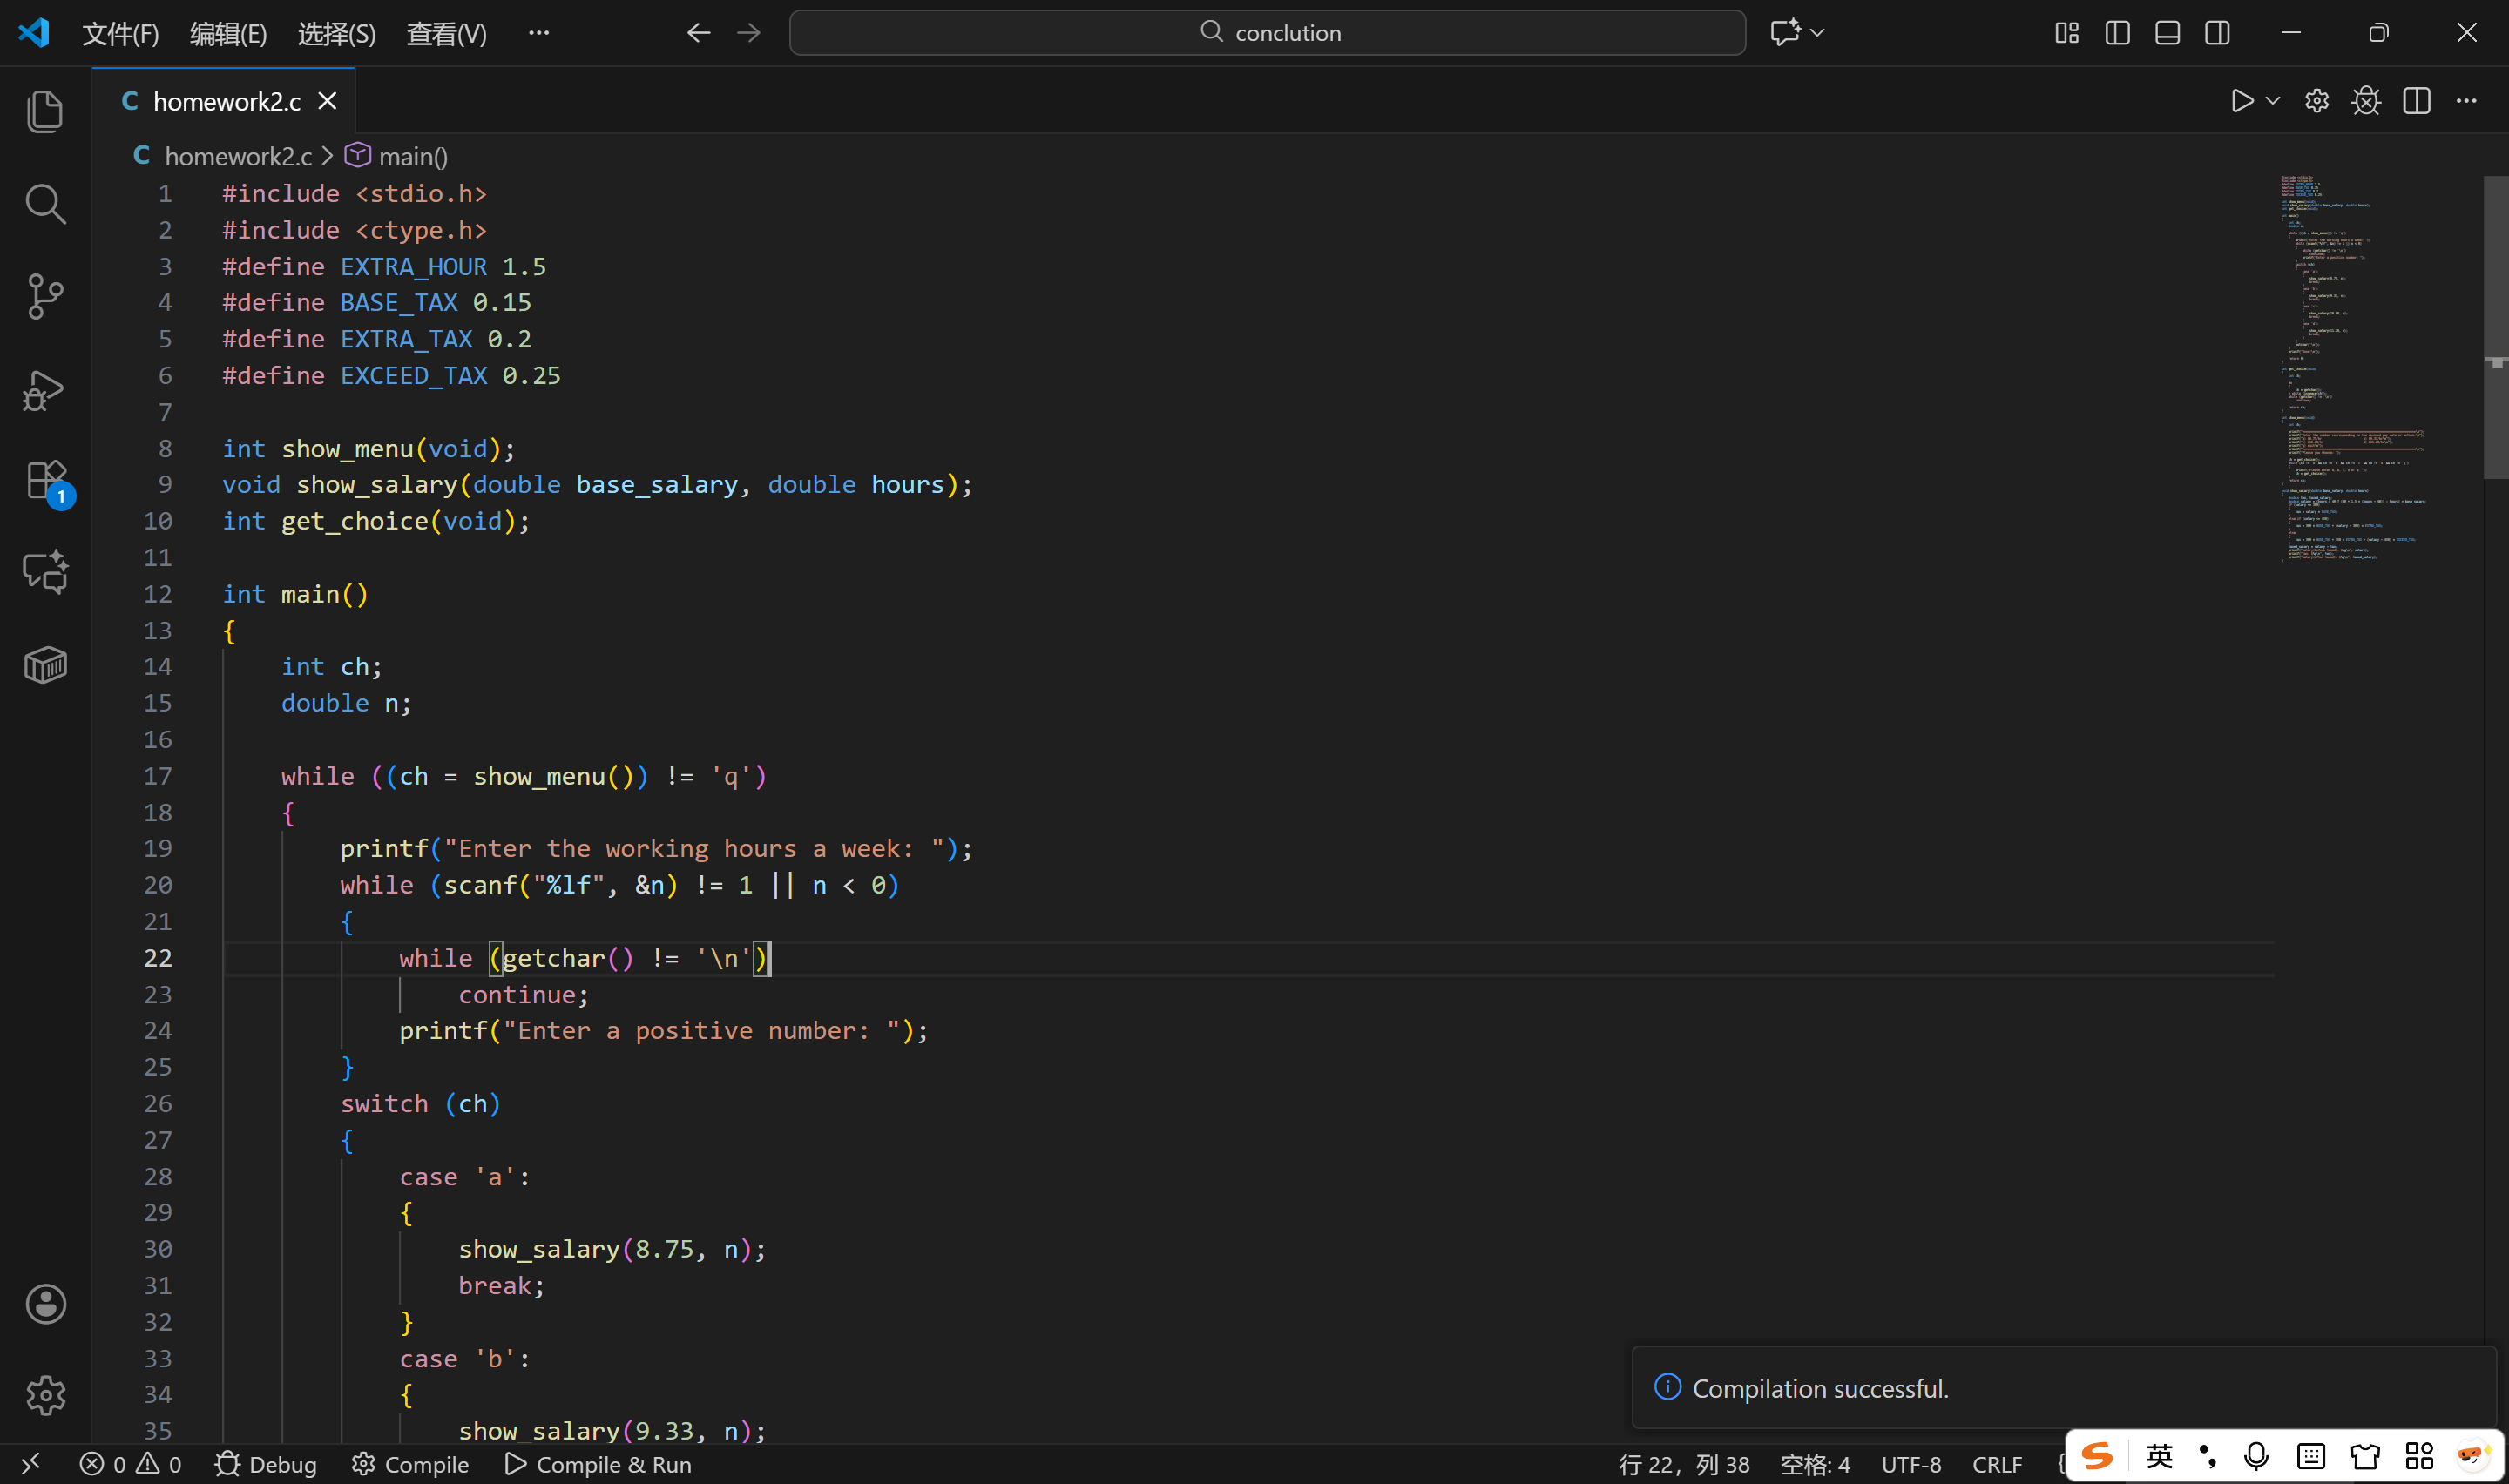Click Compile & Run in status bar
Viewport: 2509px width, 1484px height.
click(x=598, y=1464)
